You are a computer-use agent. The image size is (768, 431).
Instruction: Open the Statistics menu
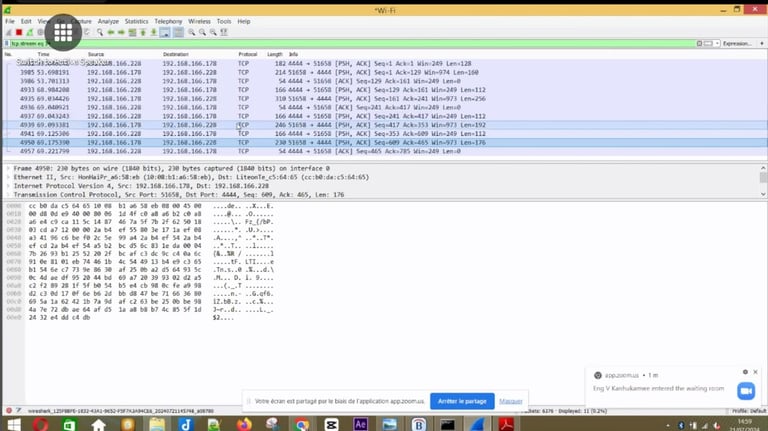[x=136, y=22]
